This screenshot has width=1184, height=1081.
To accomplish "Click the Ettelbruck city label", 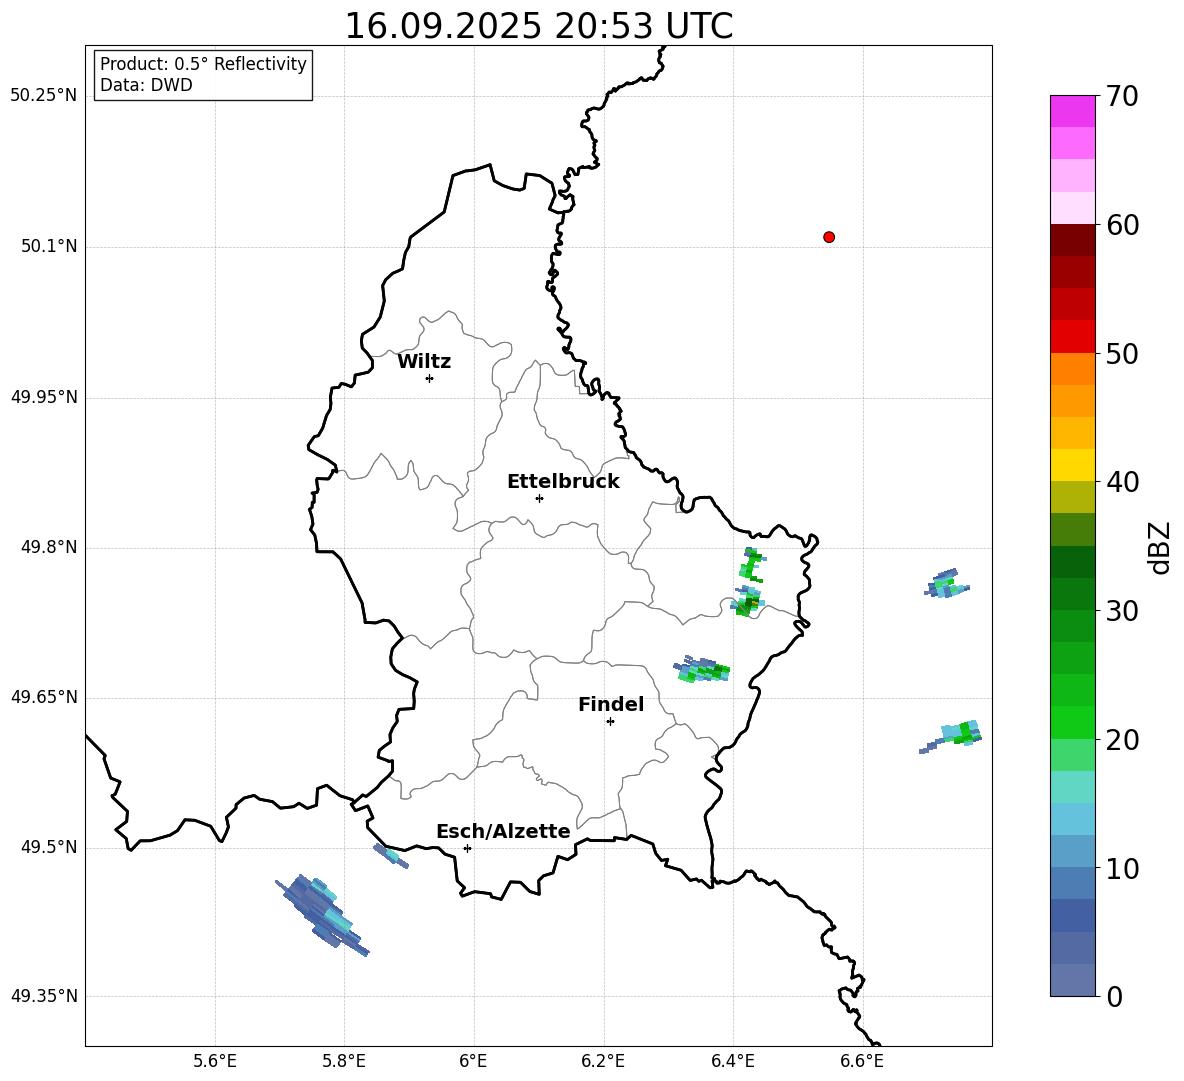I will pos(563,482).
